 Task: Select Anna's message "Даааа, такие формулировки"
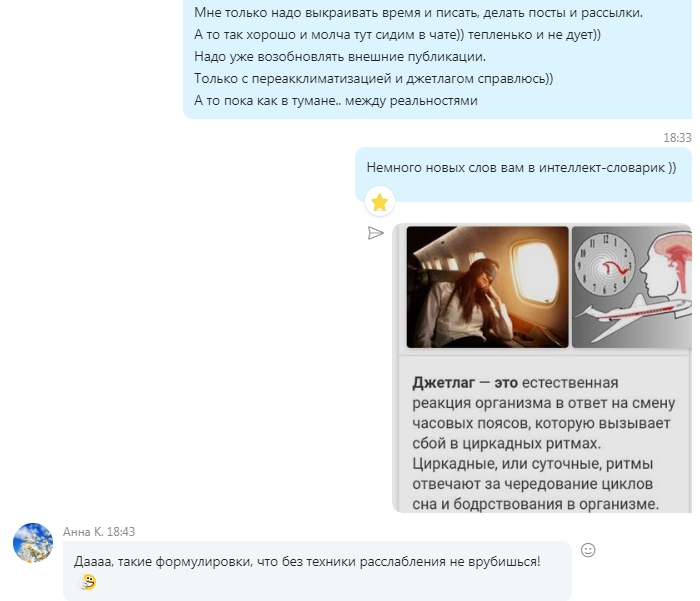coord(307,561)
